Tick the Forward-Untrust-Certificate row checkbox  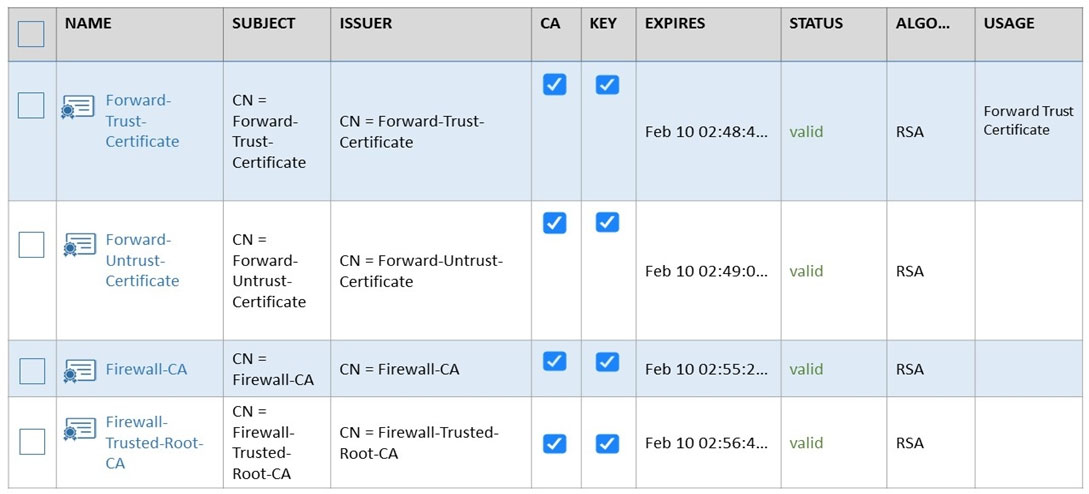pos(31,245)
